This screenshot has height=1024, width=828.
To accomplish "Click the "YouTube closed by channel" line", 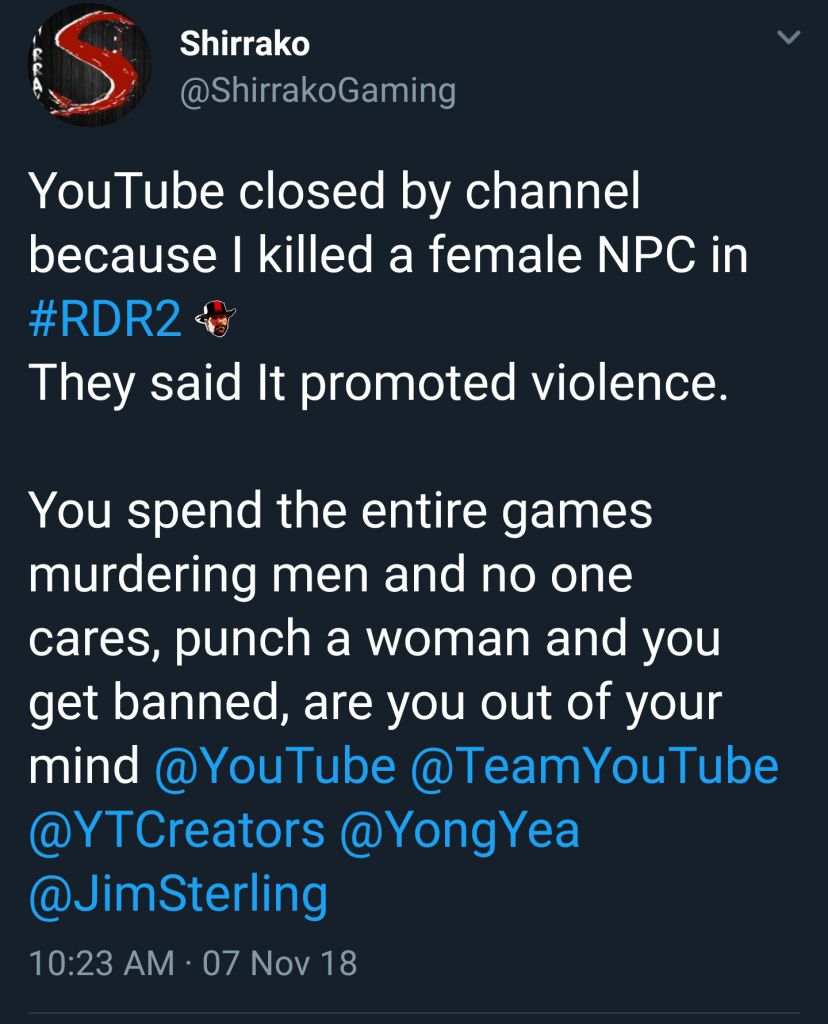I will click(x=334, y=191).
